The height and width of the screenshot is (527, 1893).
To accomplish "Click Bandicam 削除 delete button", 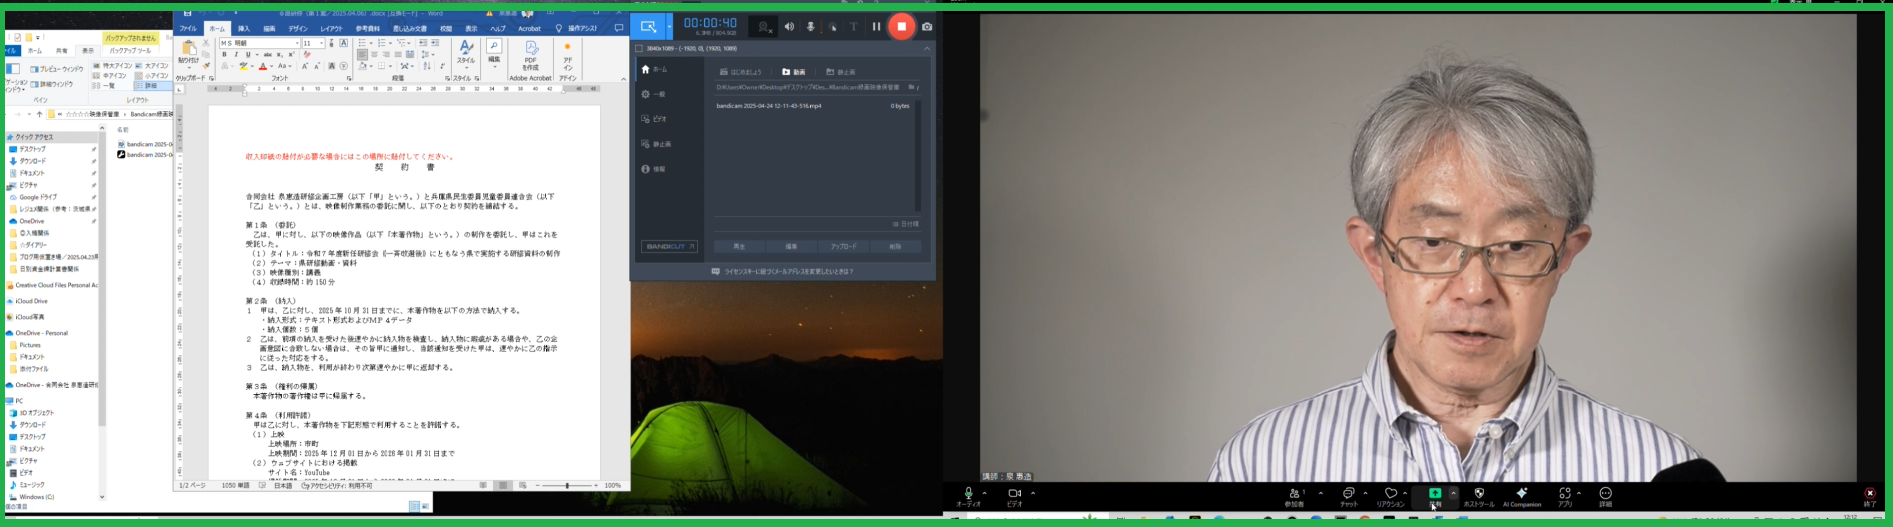I will (x=895, y=246).
